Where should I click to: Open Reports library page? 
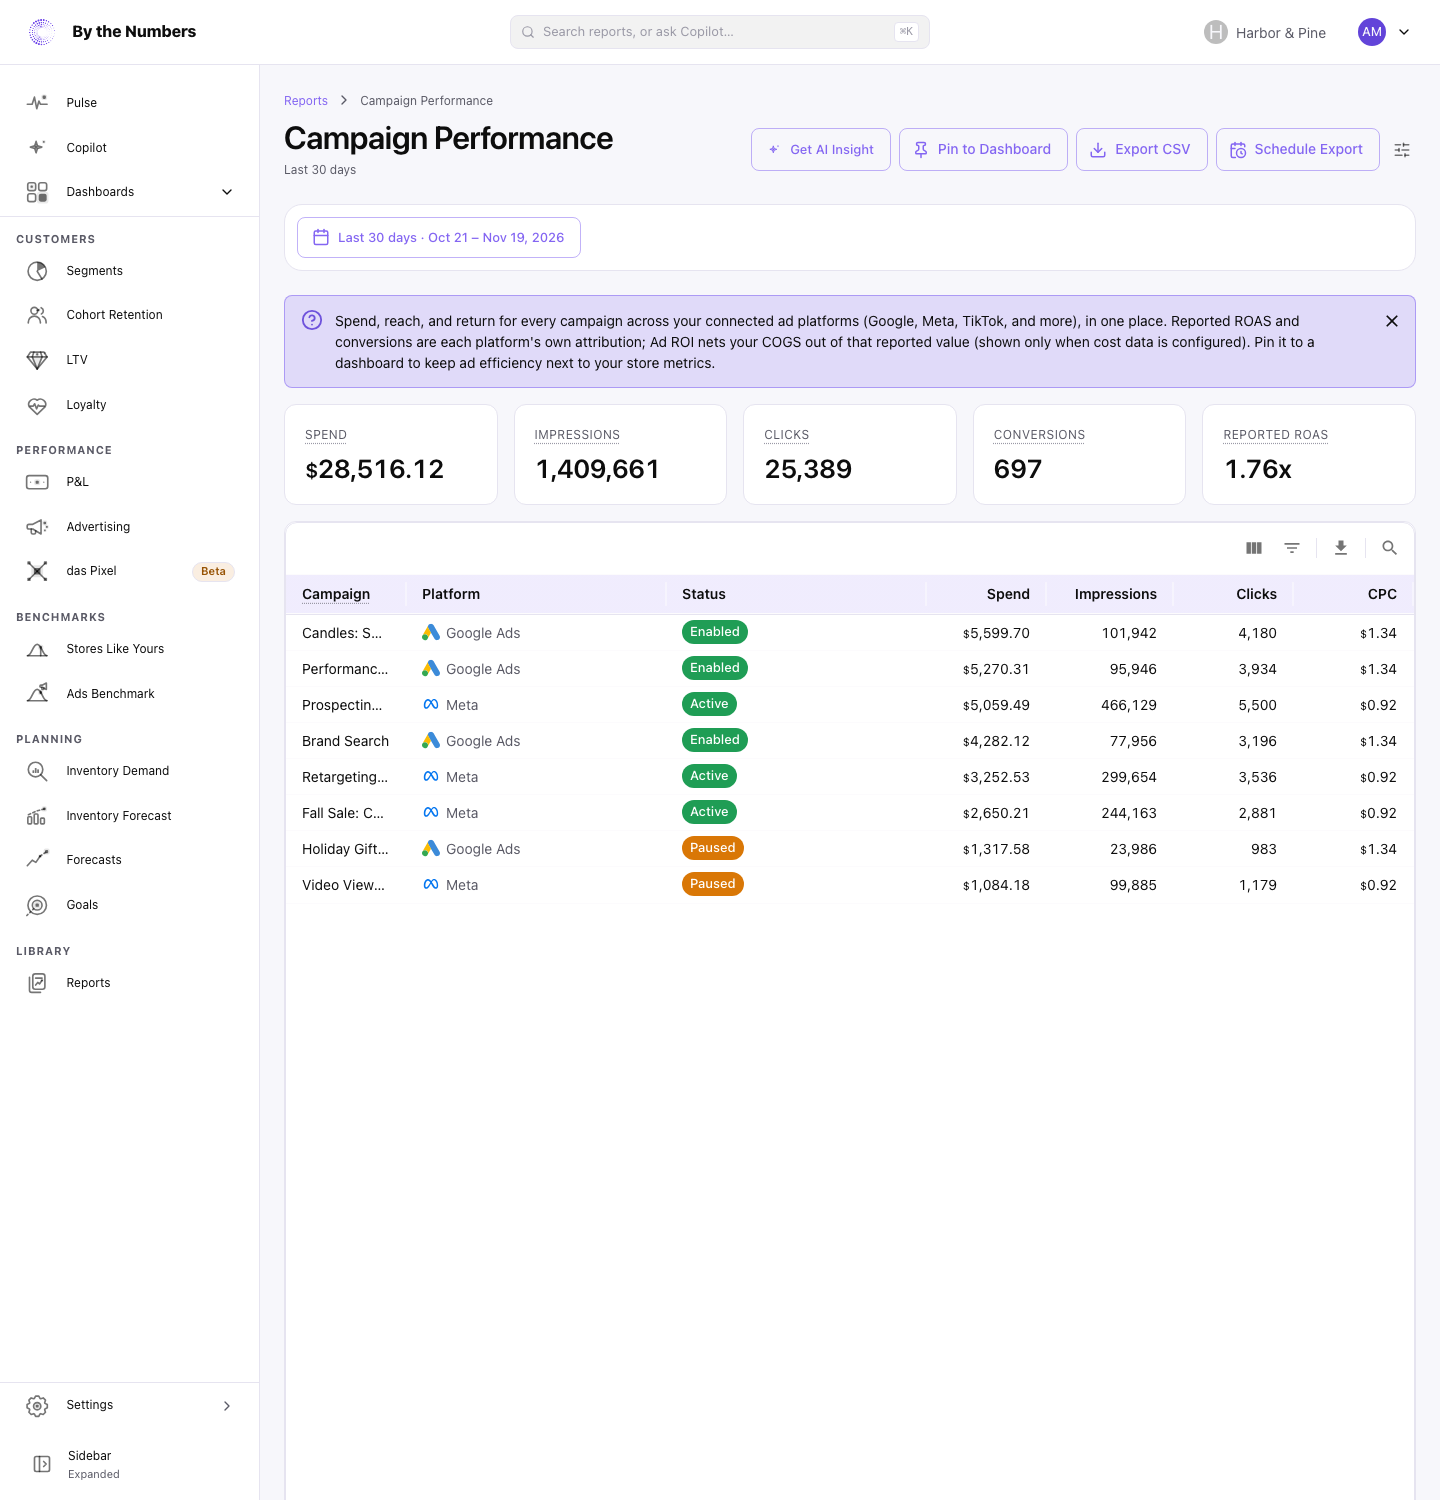click(130, 983)
